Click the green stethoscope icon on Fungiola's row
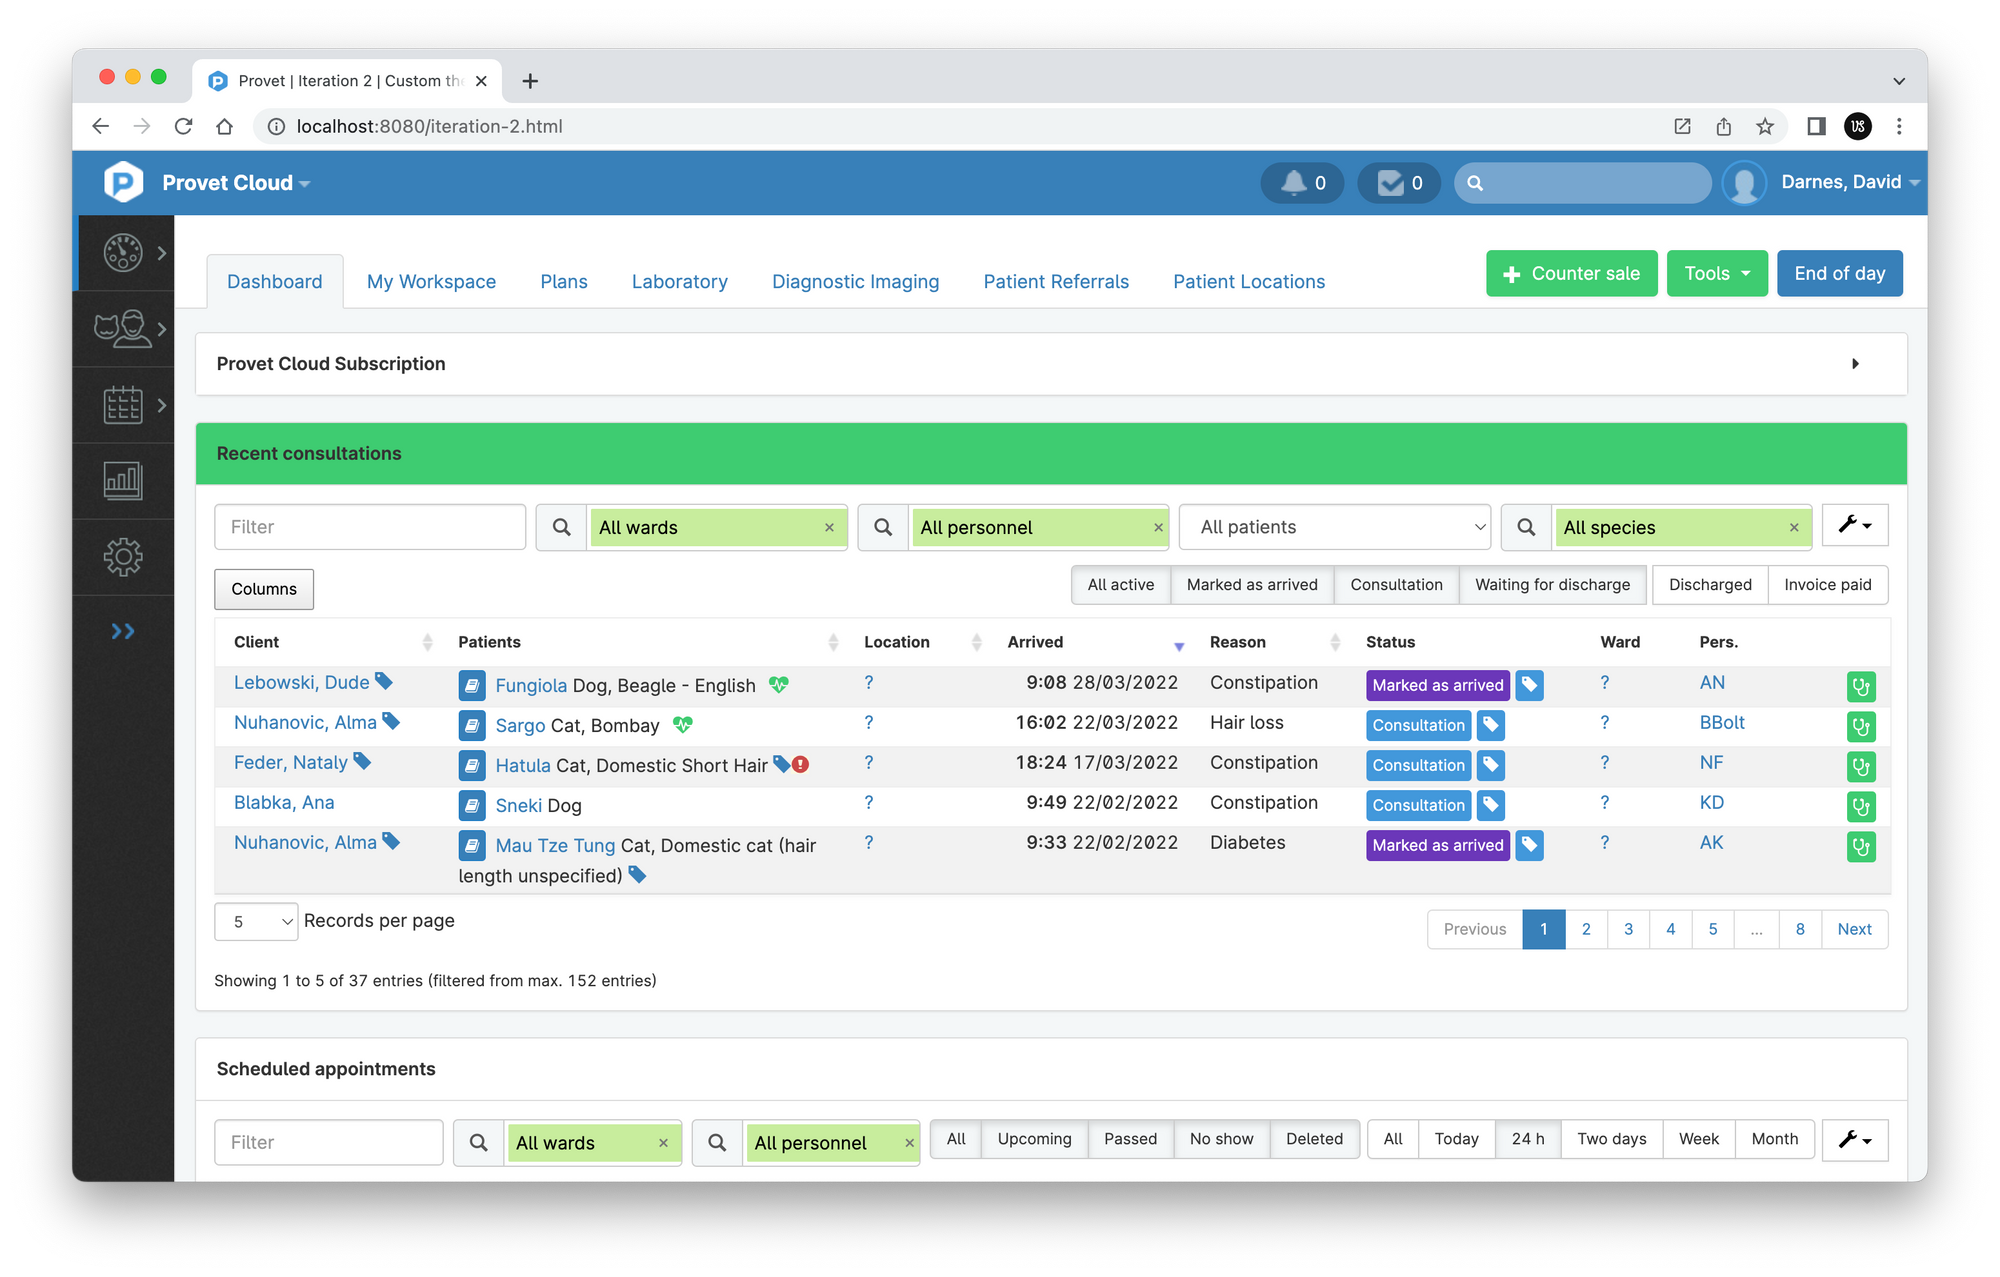This screenshot has height=1277, width=2000. click(1860, 686)
